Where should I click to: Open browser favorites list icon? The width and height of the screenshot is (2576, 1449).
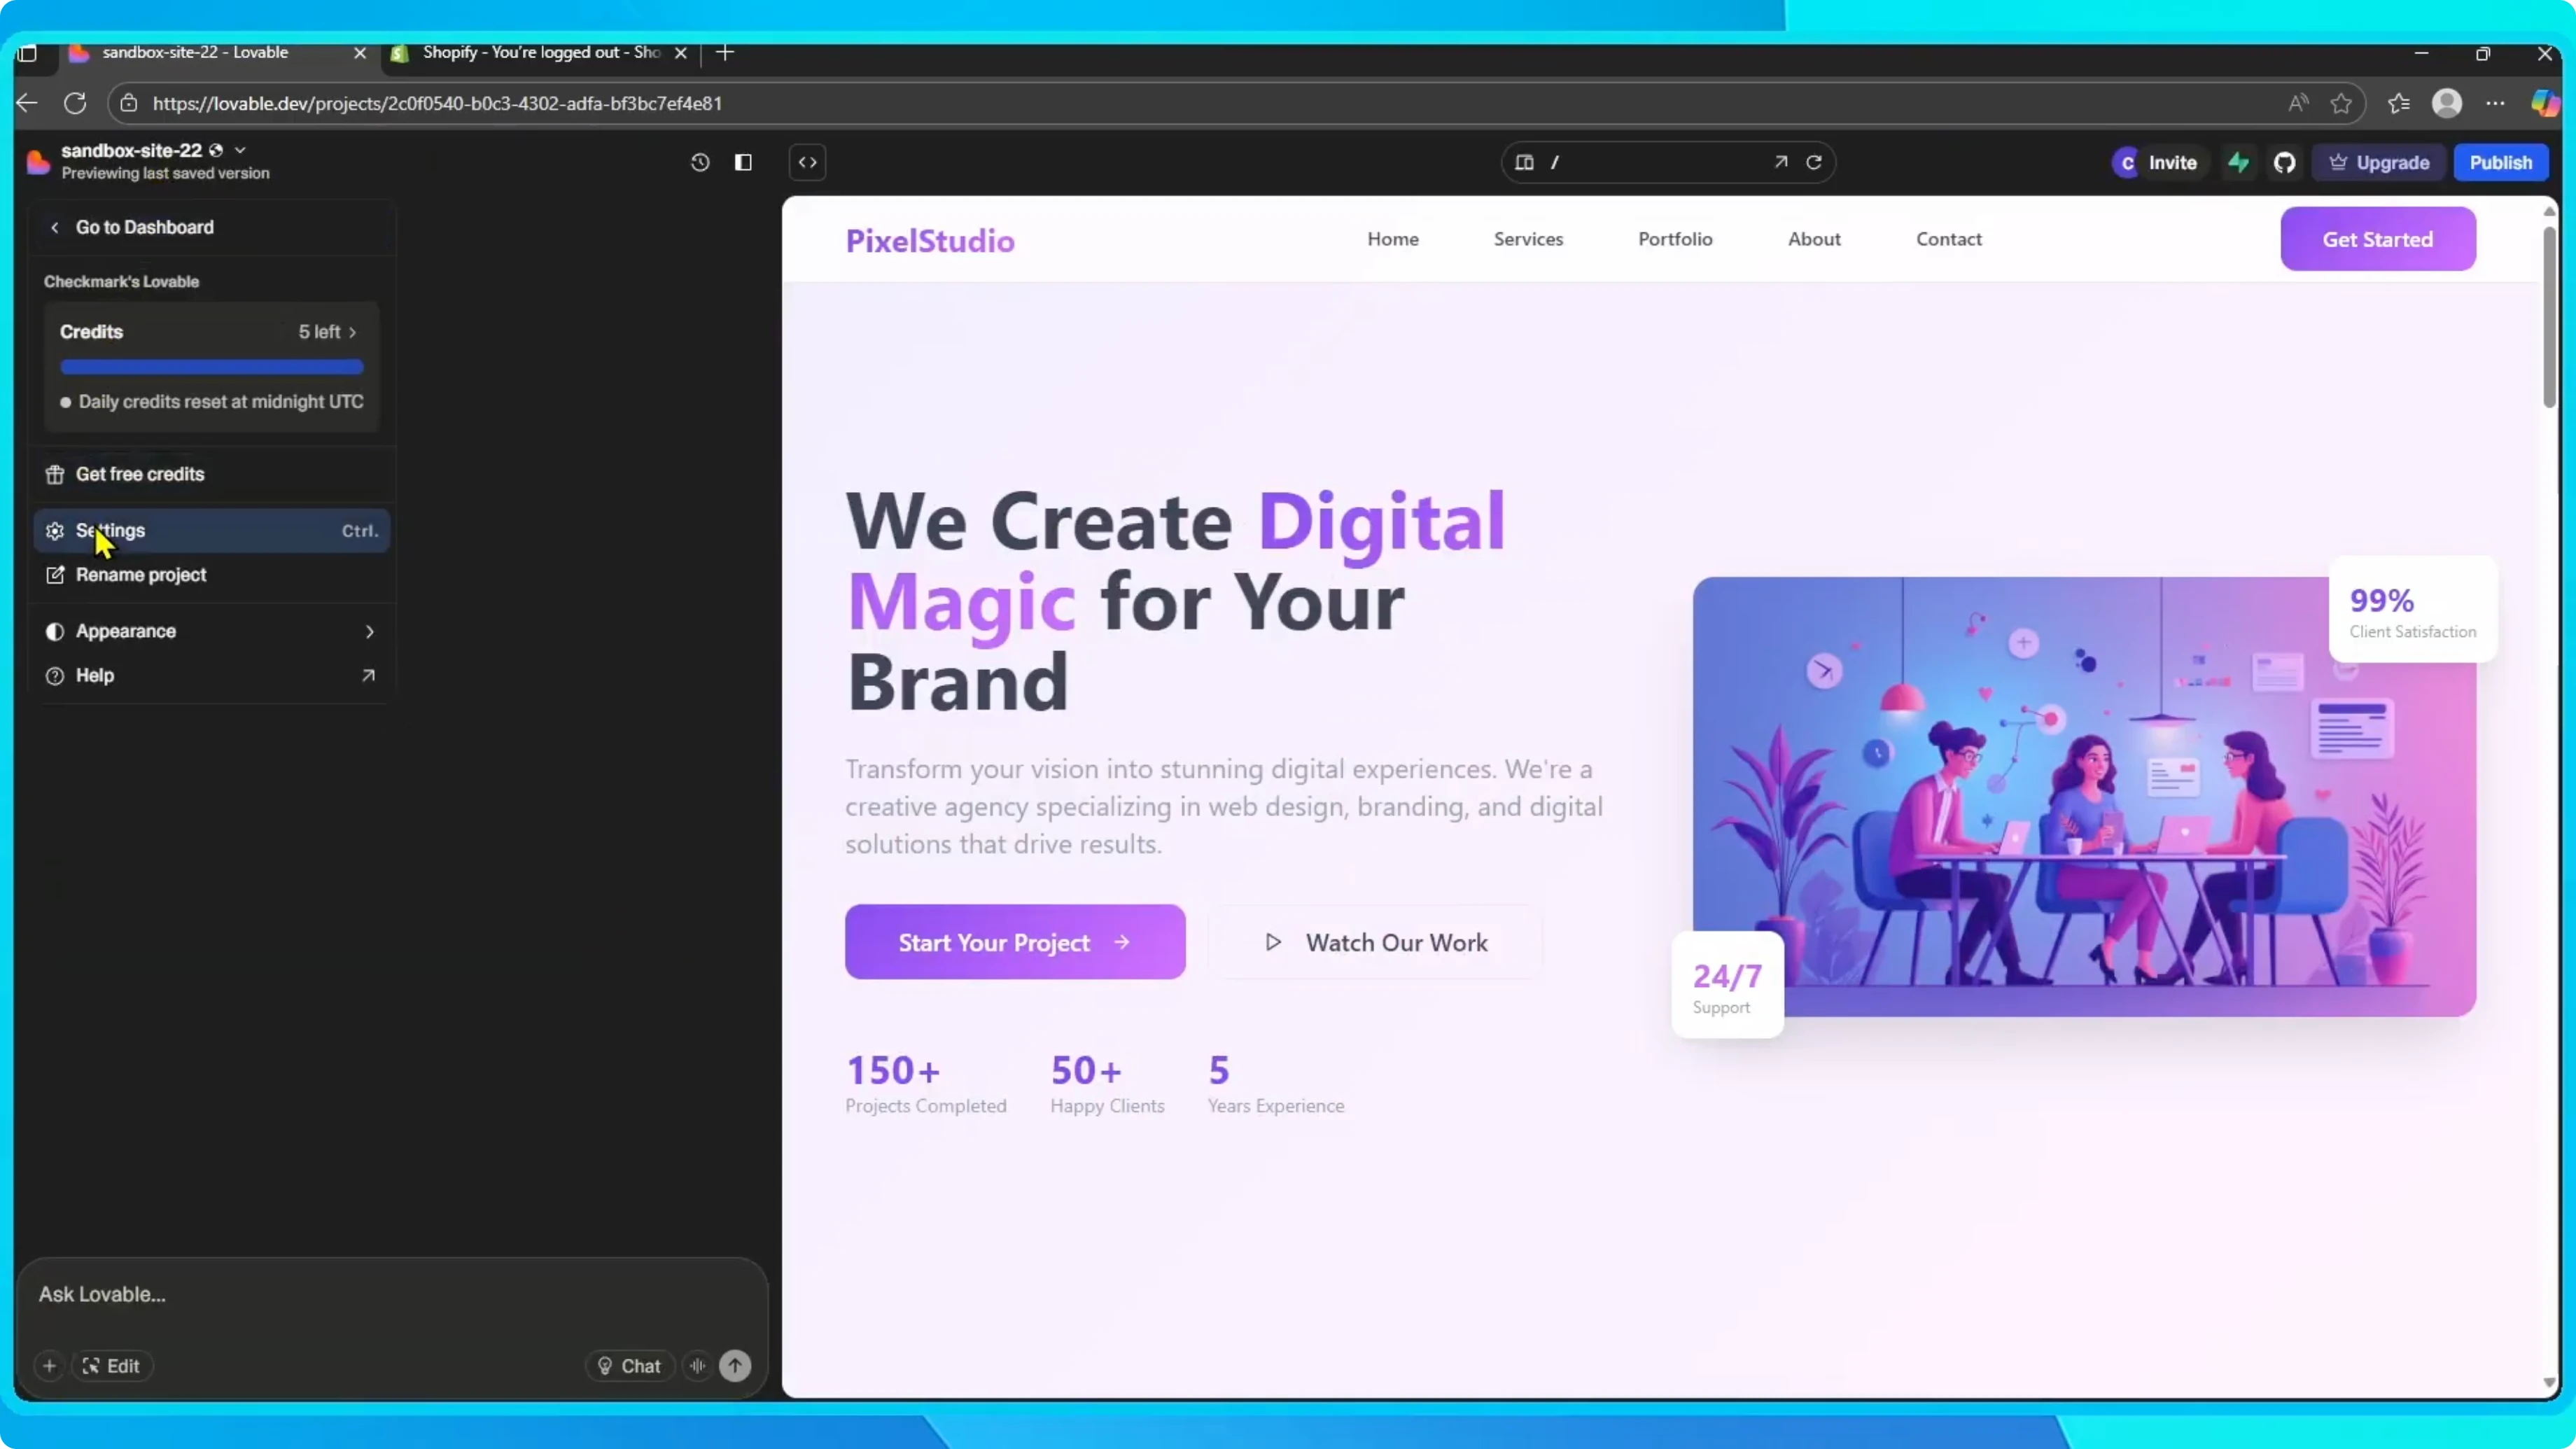(x=2399, y=103)
